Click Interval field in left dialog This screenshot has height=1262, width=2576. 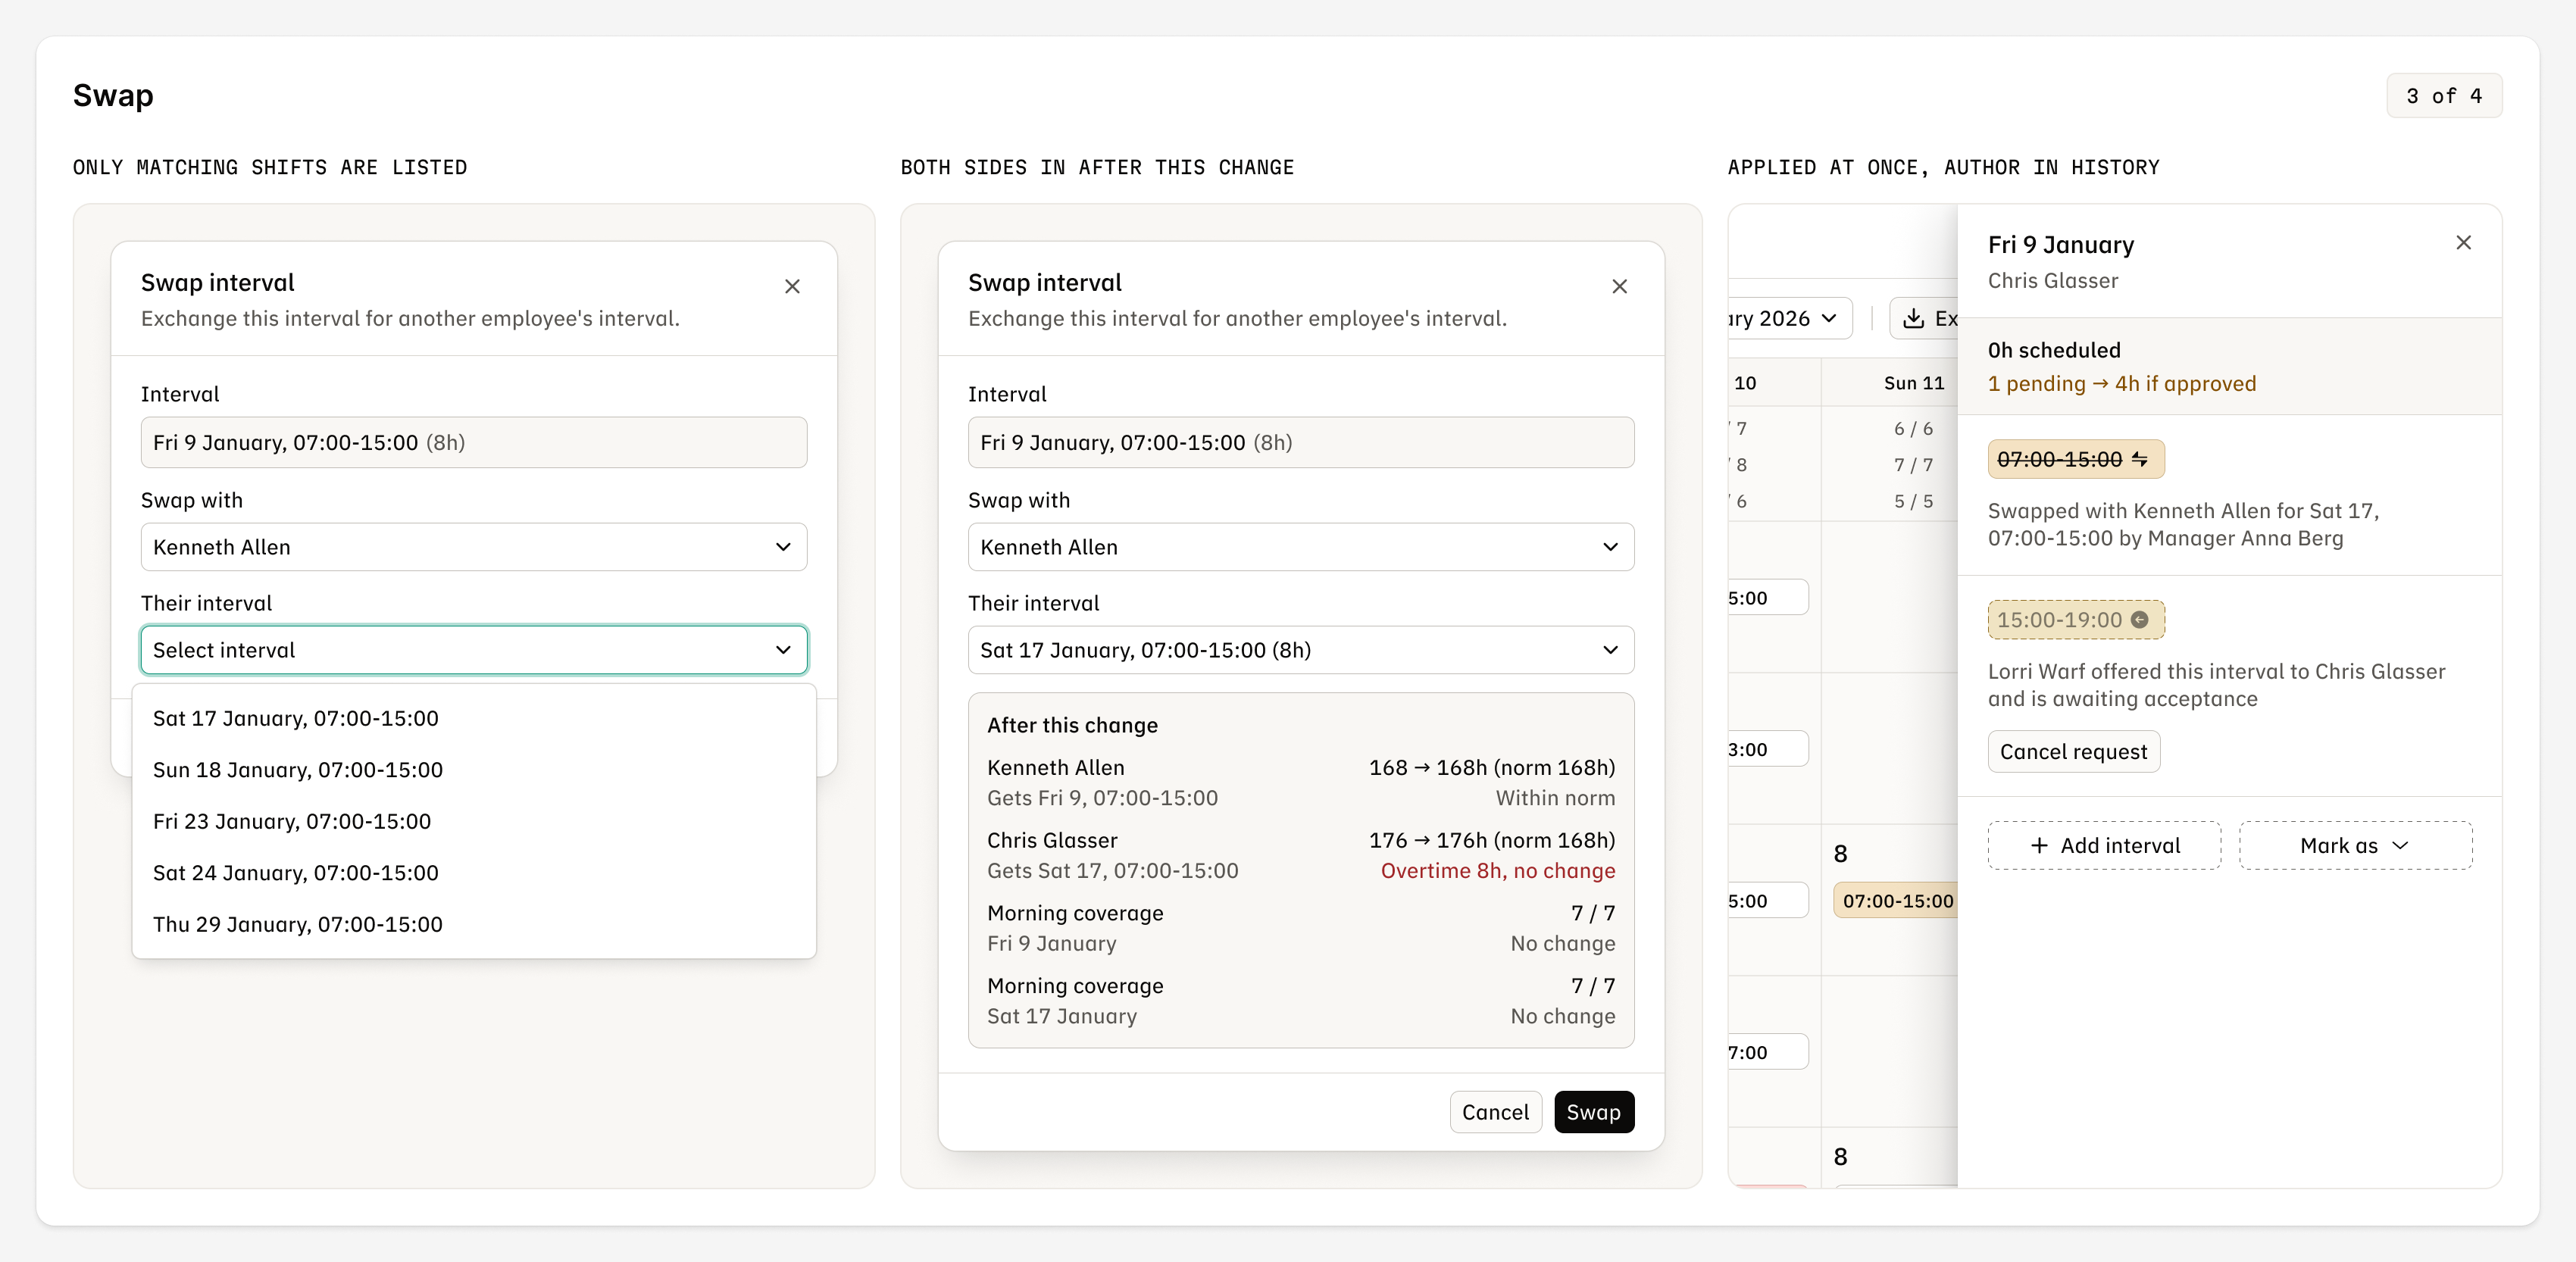474,442
